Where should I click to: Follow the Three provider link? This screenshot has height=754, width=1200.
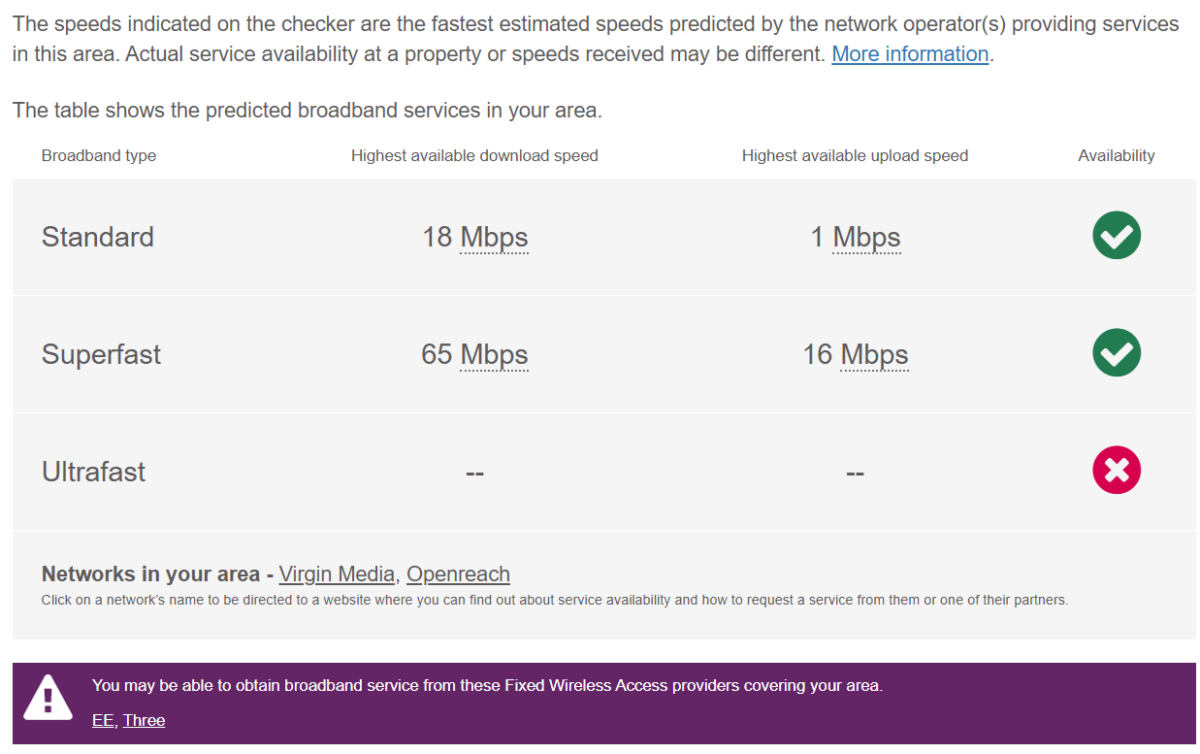pos(144,720)
